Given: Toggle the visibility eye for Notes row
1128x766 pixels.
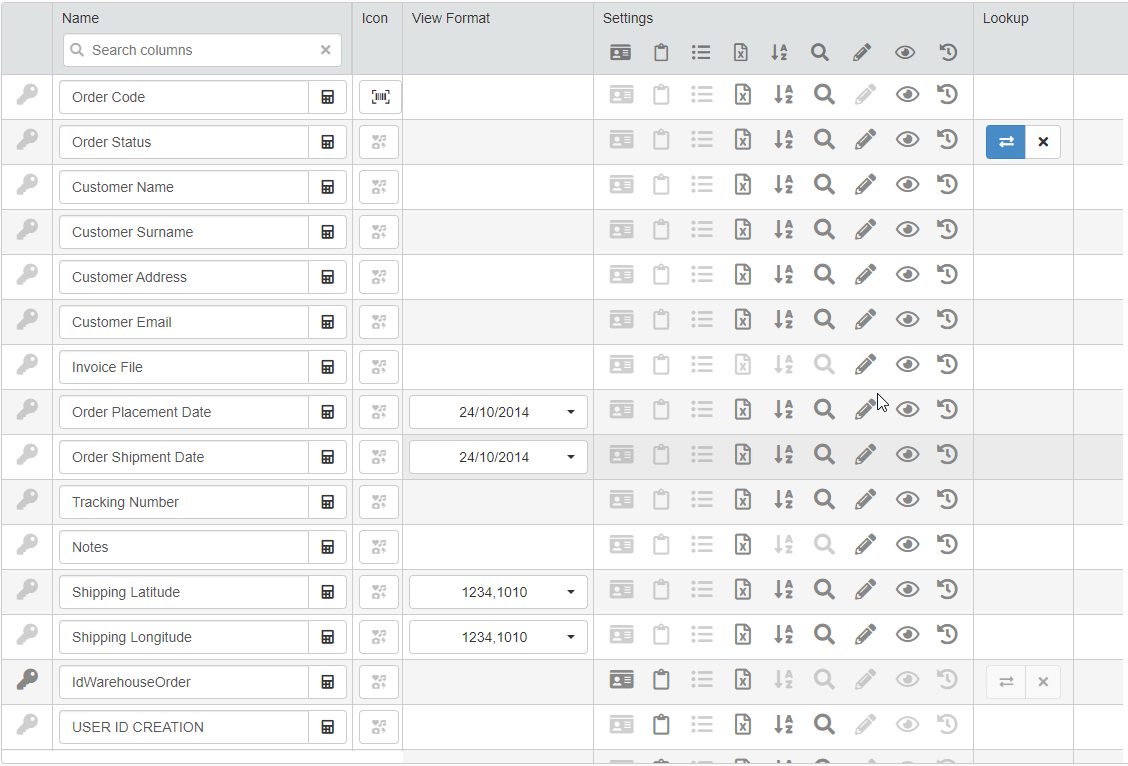Looking at the screenshot, I should 907,545.
